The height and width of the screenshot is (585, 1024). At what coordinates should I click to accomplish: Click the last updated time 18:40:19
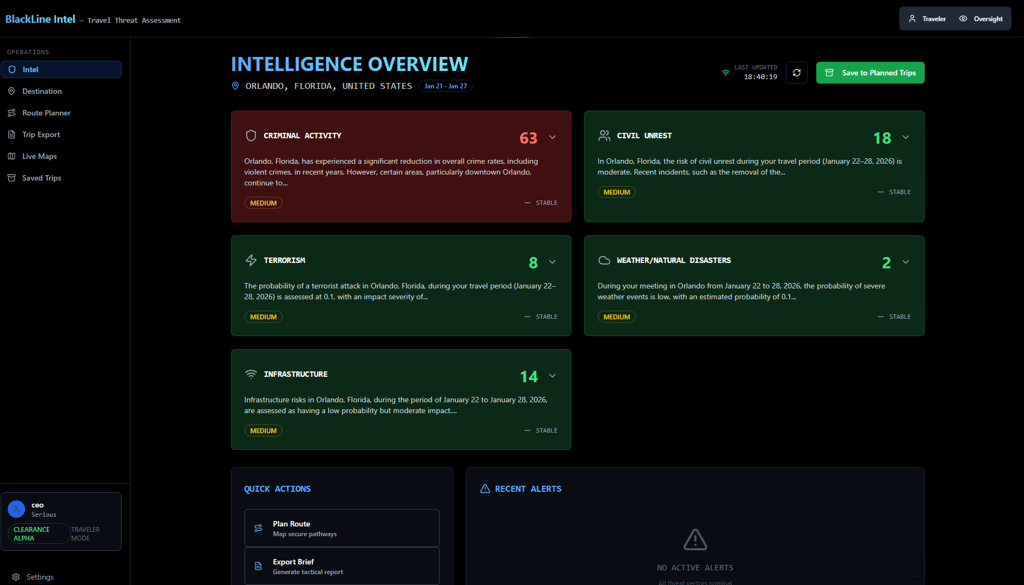[760, 77]
